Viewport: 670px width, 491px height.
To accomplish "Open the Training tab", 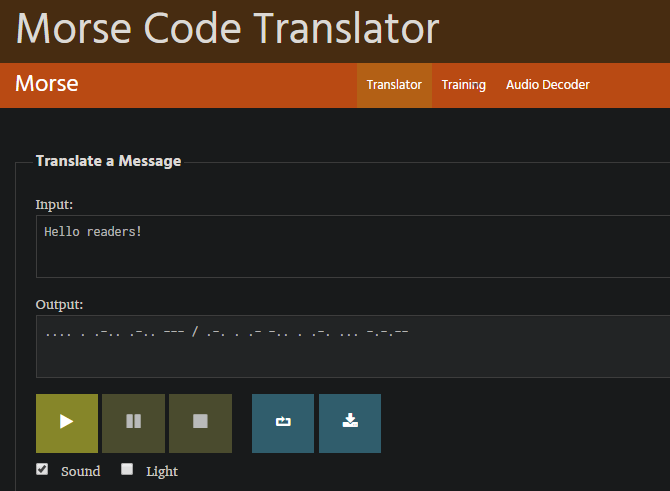I will [x=464, y=85].
